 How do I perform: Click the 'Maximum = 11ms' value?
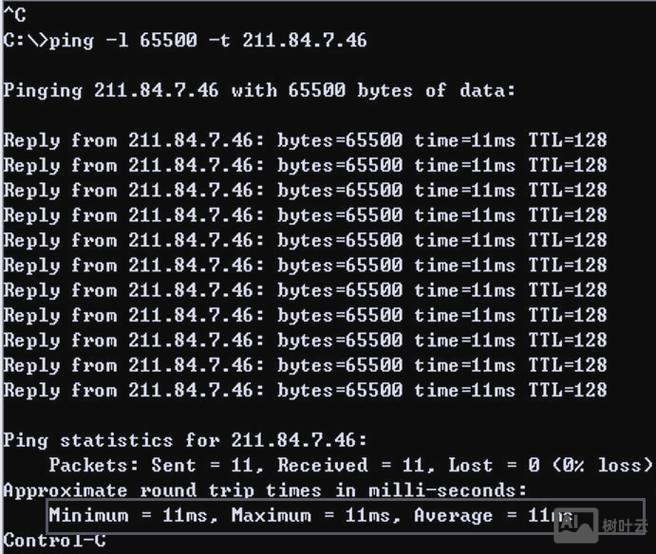tap(311, 516)
